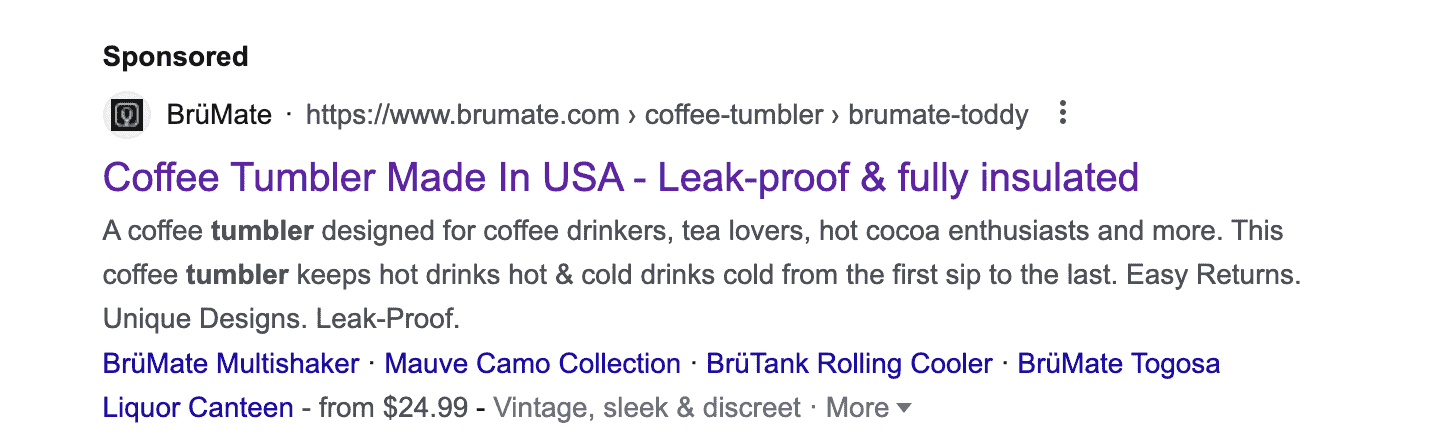
Task: Click the www.brumate.com URL
Action: tap(463, 115)
